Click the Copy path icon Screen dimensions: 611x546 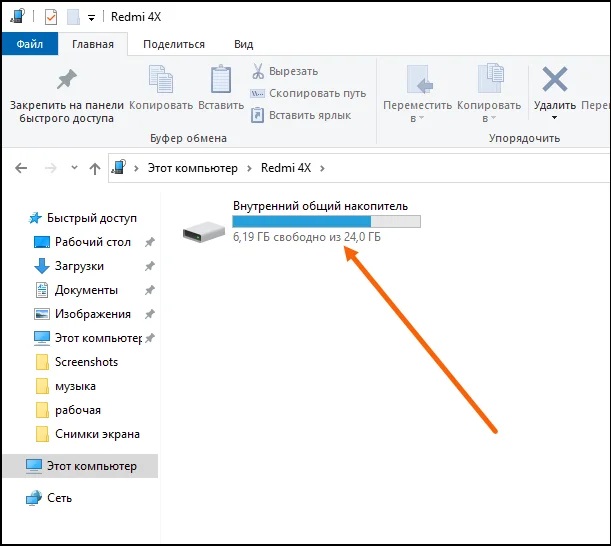click(258, 94)
